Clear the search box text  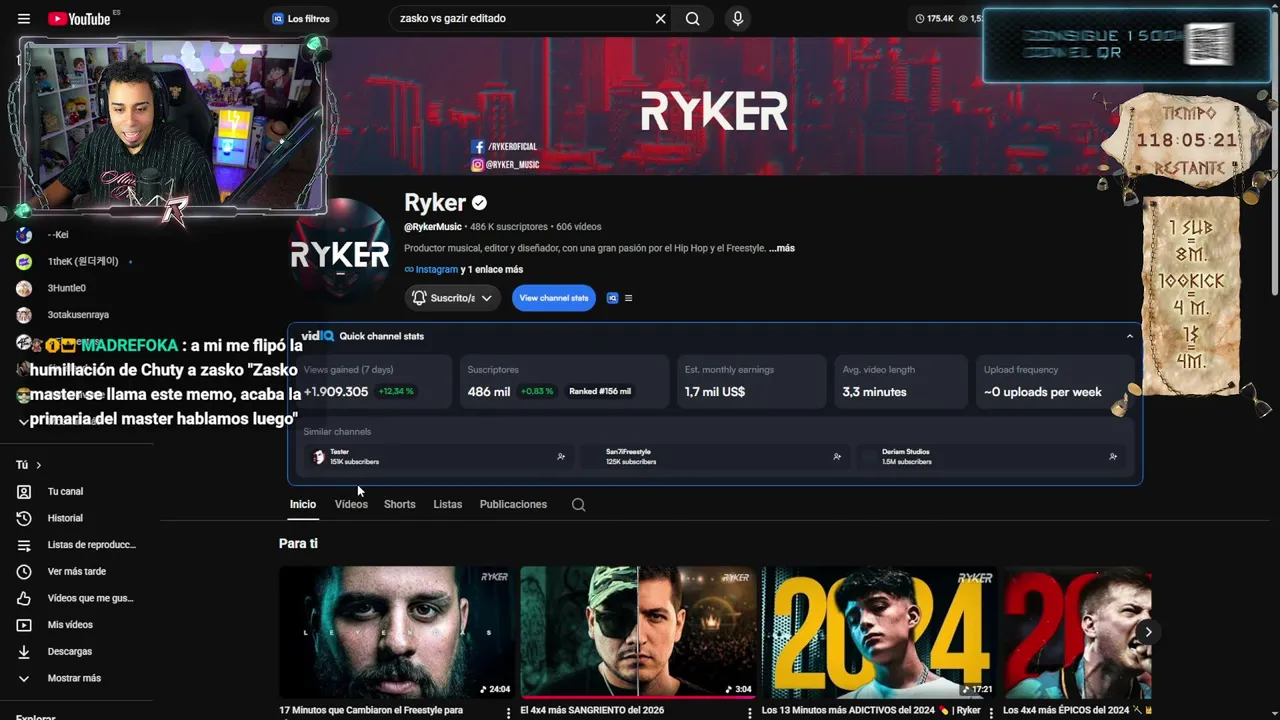[660, 19]
